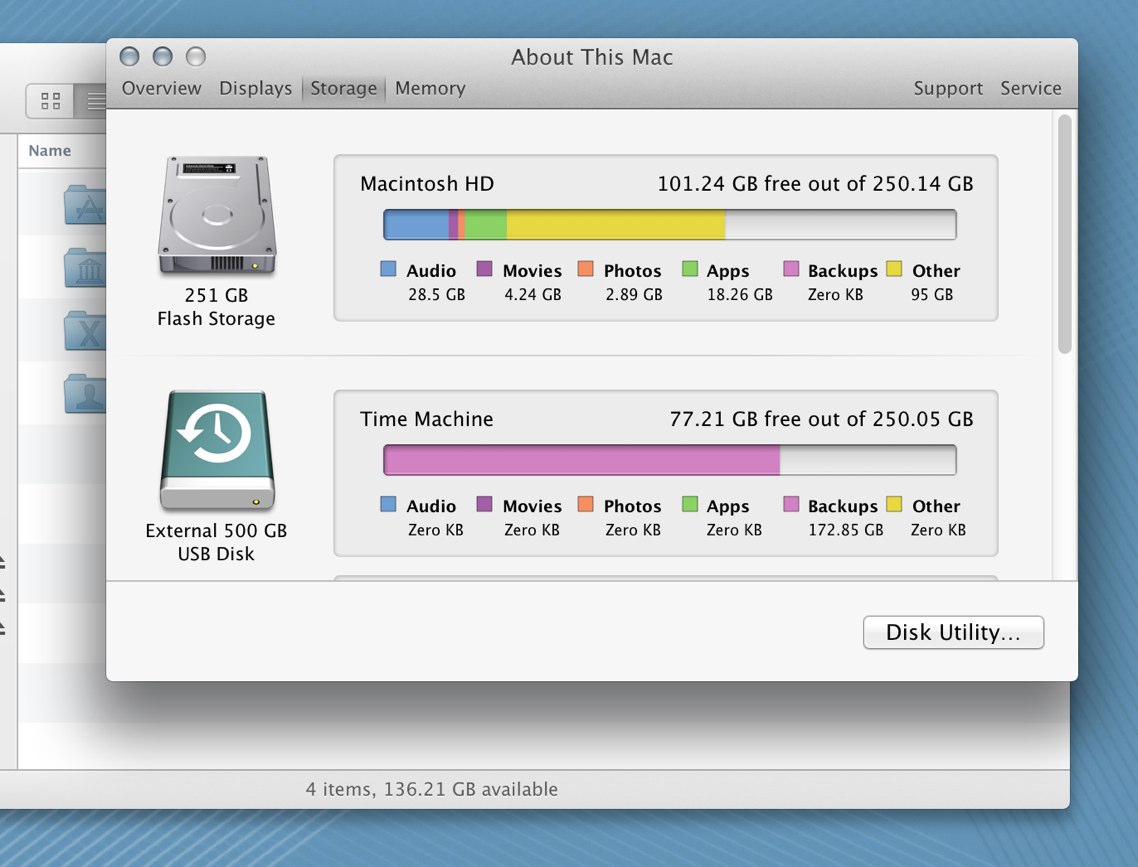Viewport: 1138px width, 867px height.
Task: Click the 'External 500 GB USB Disk' label
Action: [216, 542]
